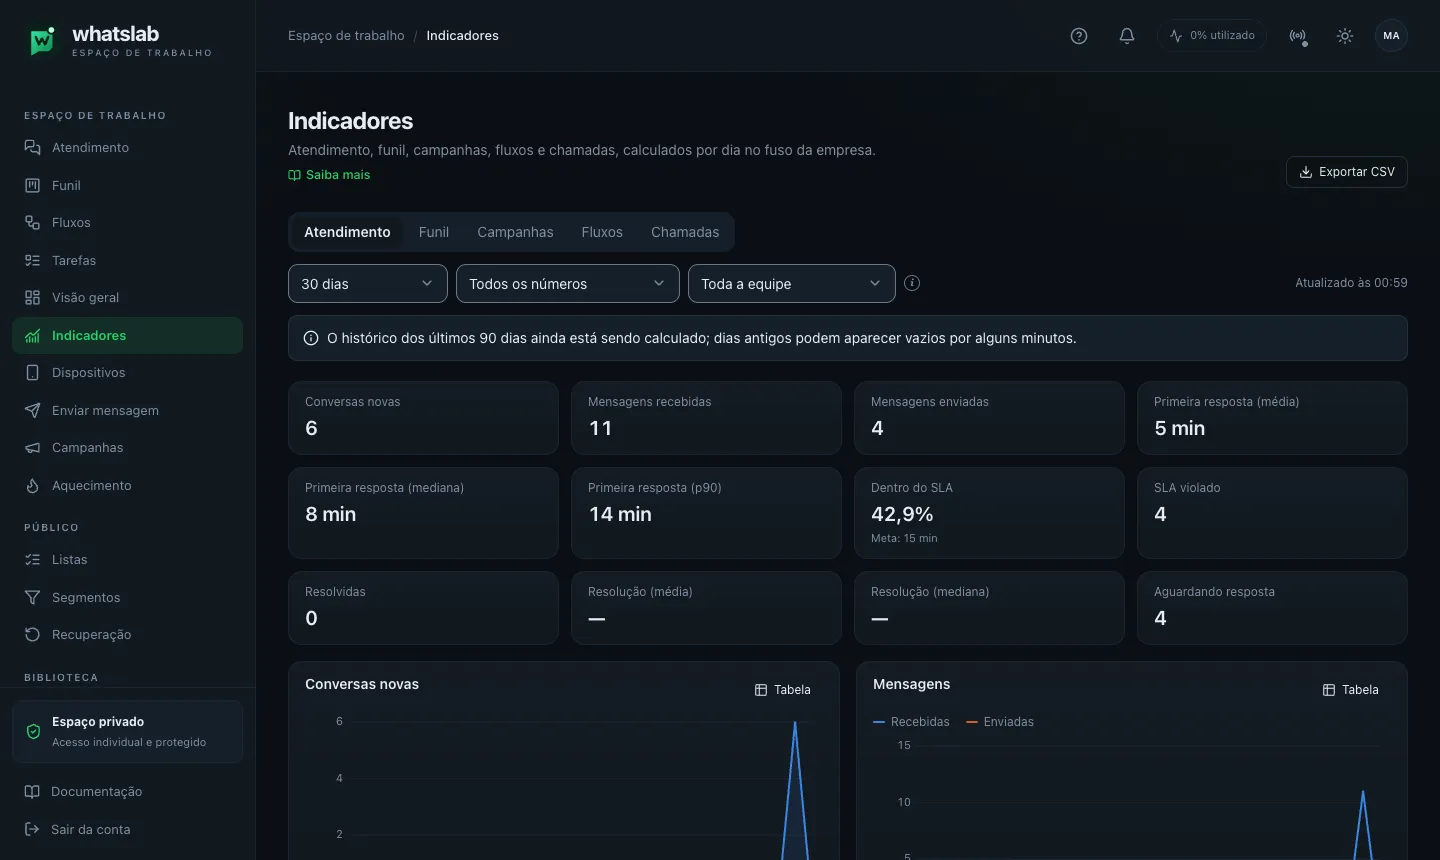This screenshot has height=860, width=1440.
Task: Open the help question mark icon
Action: pos(1079,36)
